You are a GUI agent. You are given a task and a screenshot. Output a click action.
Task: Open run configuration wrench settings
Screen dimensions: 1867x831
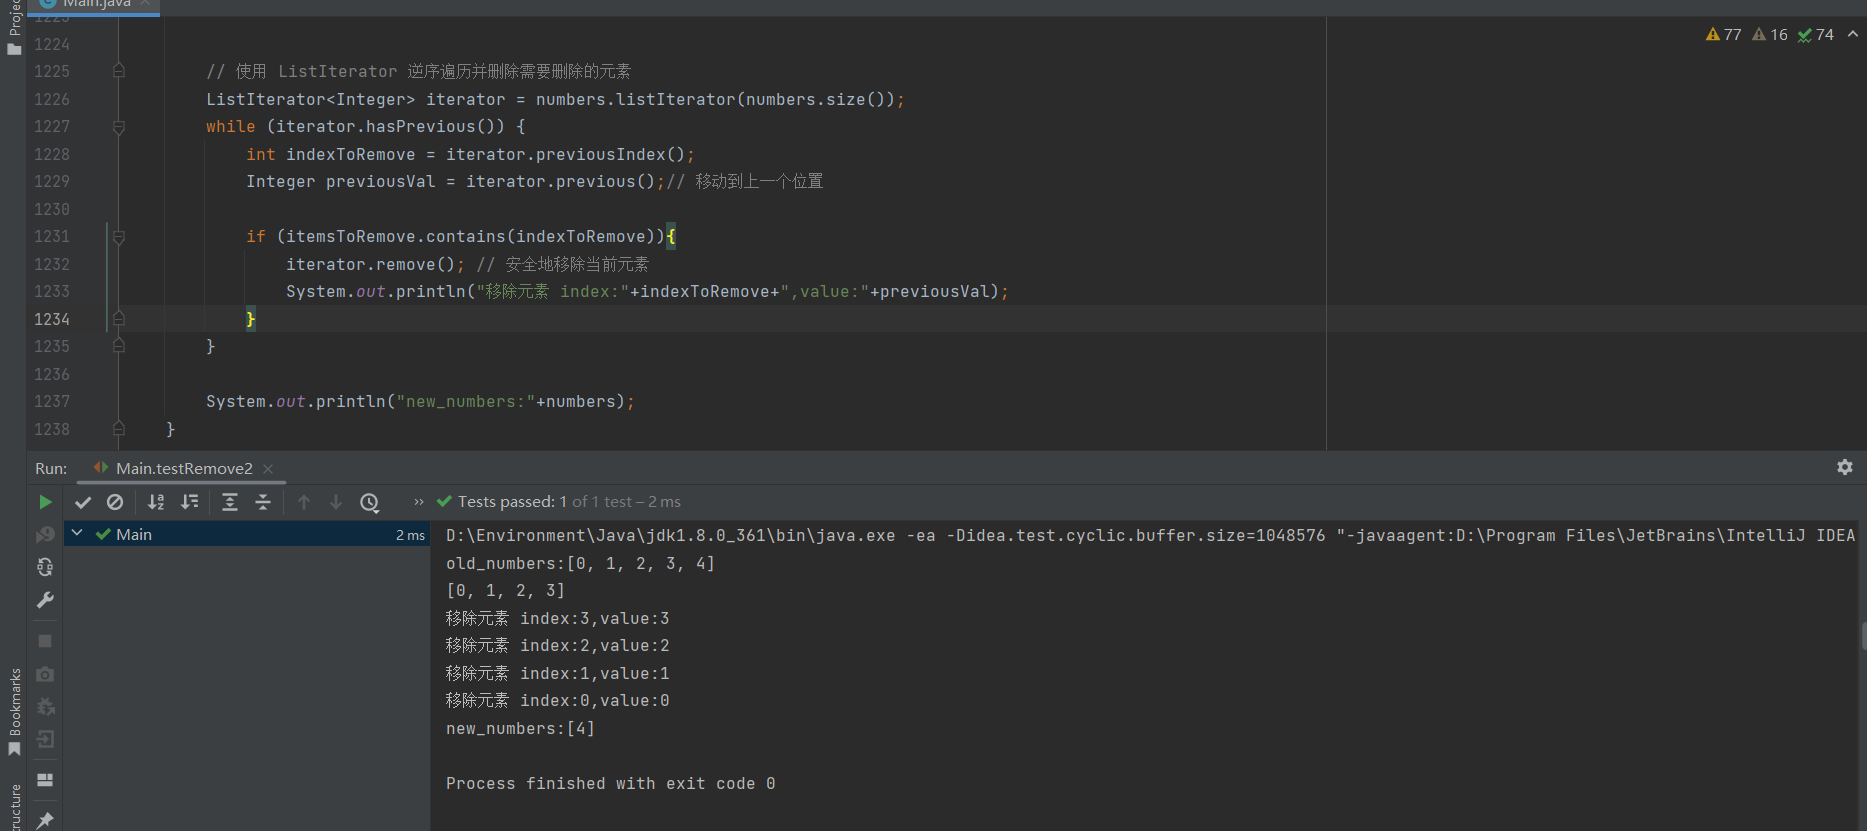[45, 600]
